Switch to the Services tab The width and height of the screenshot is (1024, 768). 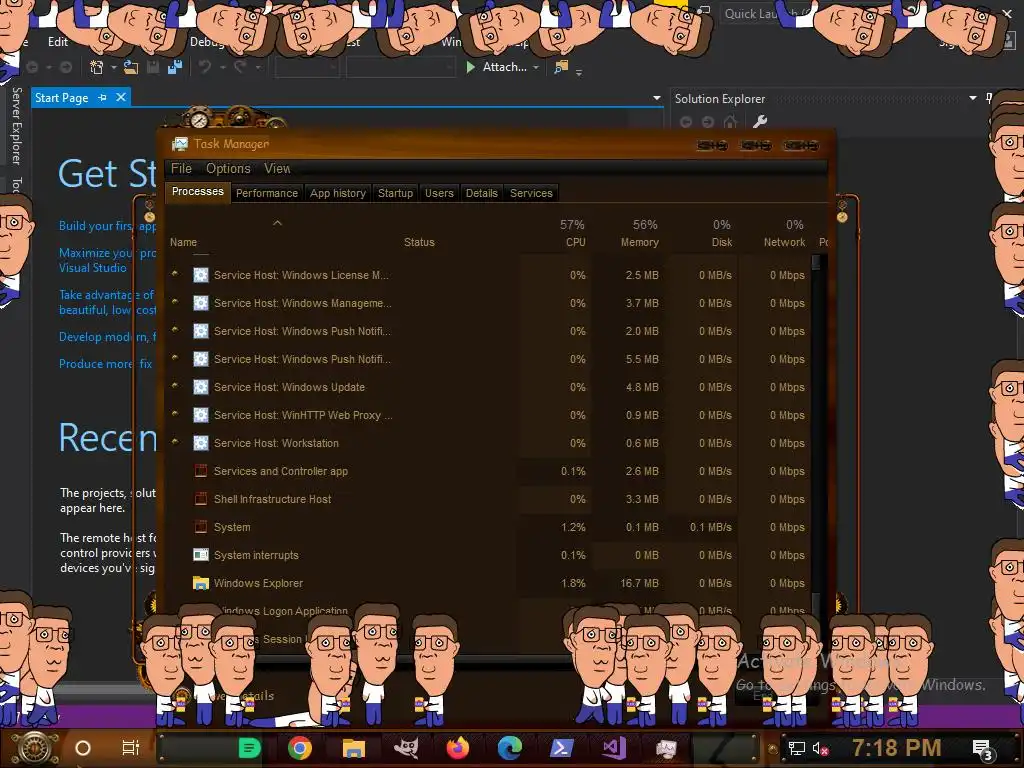pos(531,193)
